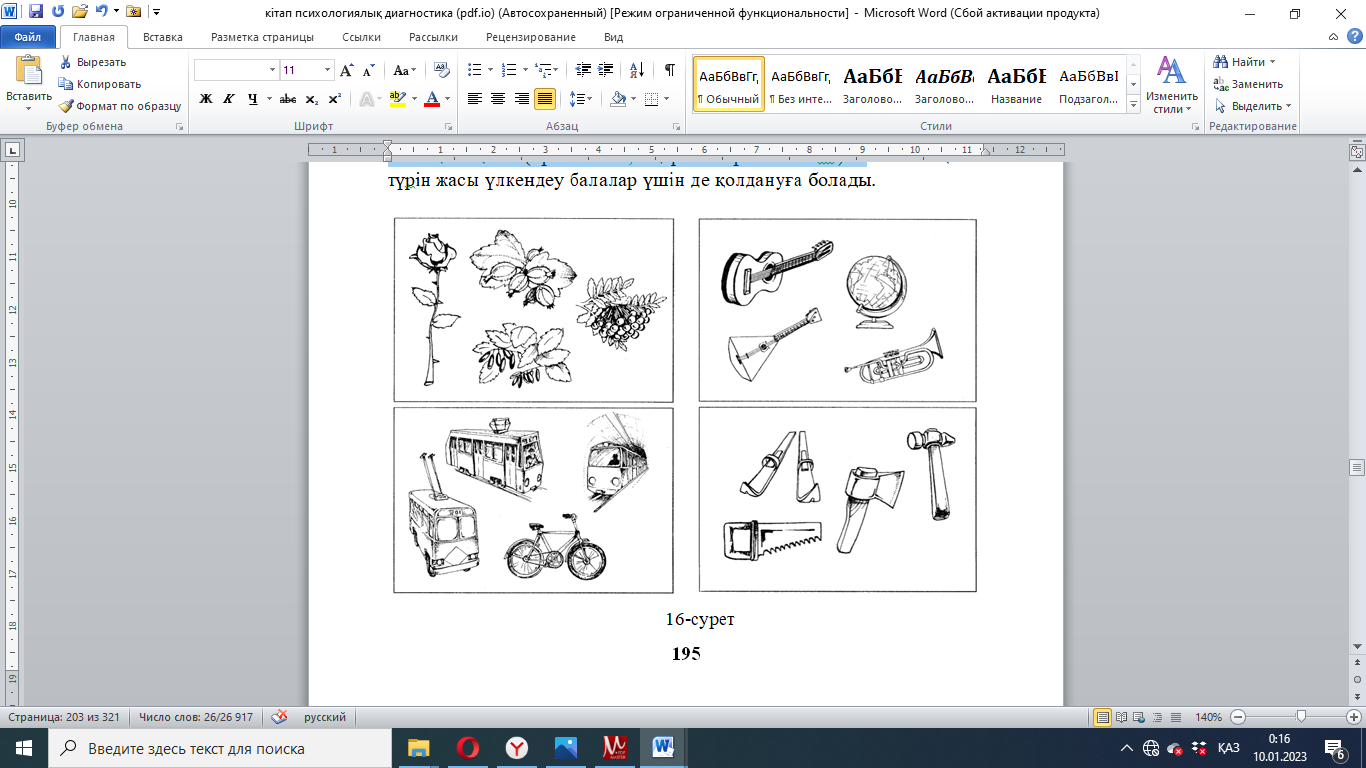This screenshot has width=1366, height=768.
Task: Toggle show paragraph marks ¶
Action: [669, 70]
